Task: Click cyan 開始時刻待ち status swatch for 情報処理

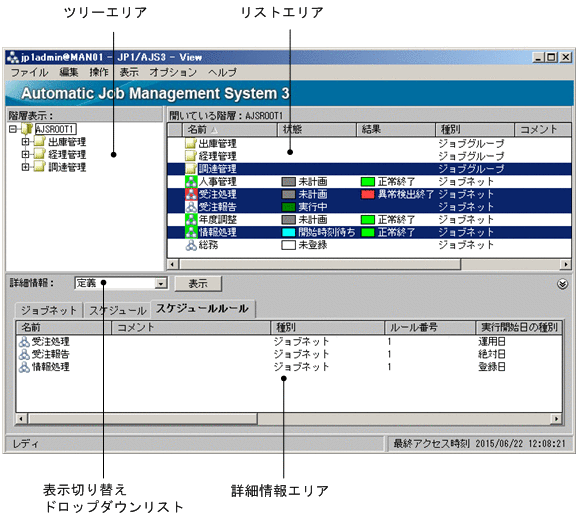Action: [x=289, y=232]
